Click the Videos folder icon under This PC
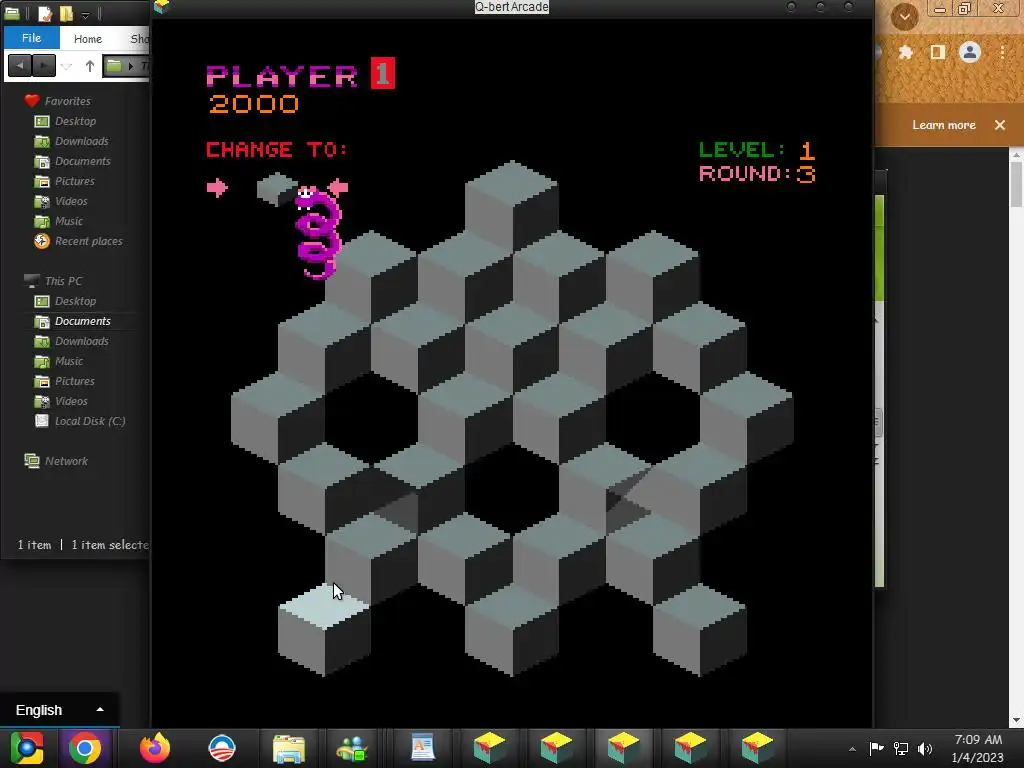1024x768 pixels. coord(42,402)
